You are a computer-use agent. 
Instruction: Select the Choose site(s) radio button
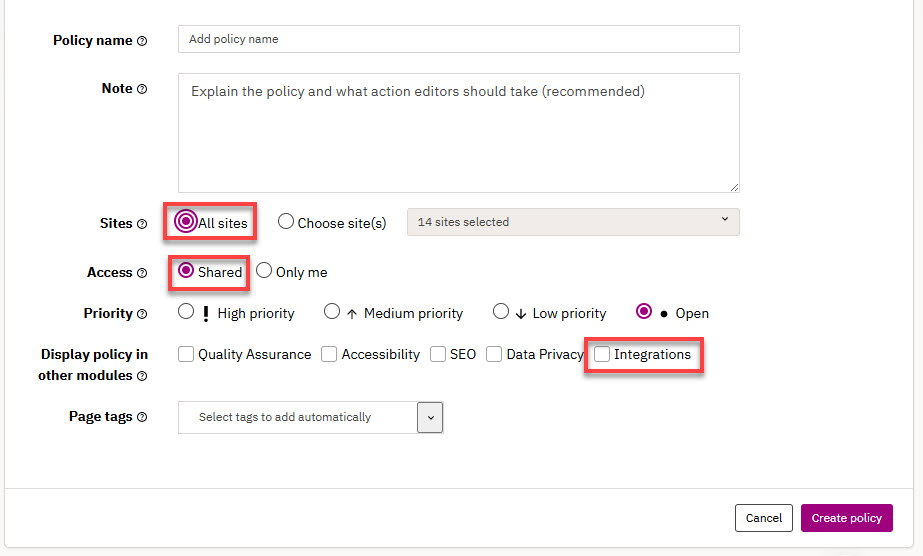(x=286, y=221)
